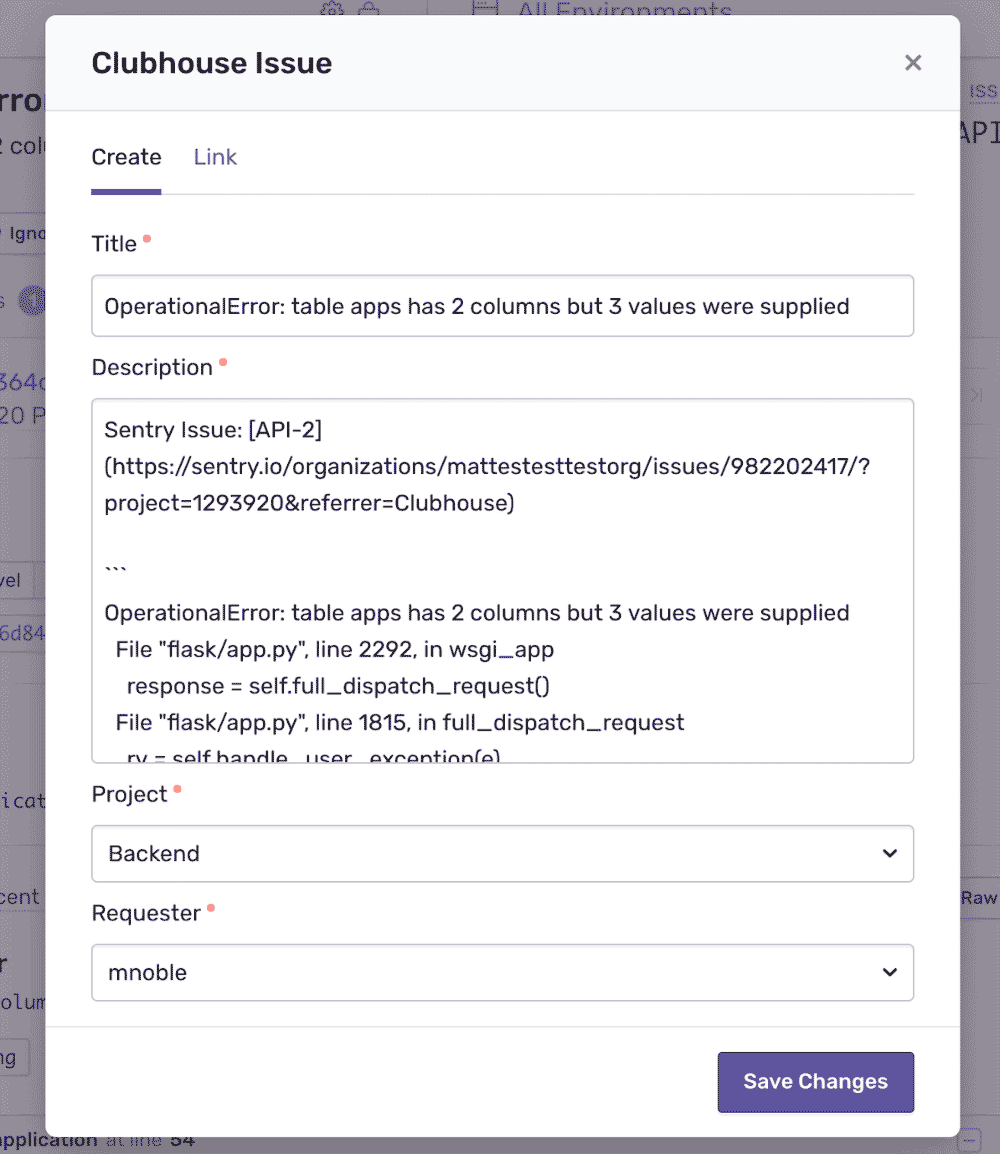Click the Requester dropdown chevron arrow
This screenshot has width=1000, height=1154.
tap(890, 973)
